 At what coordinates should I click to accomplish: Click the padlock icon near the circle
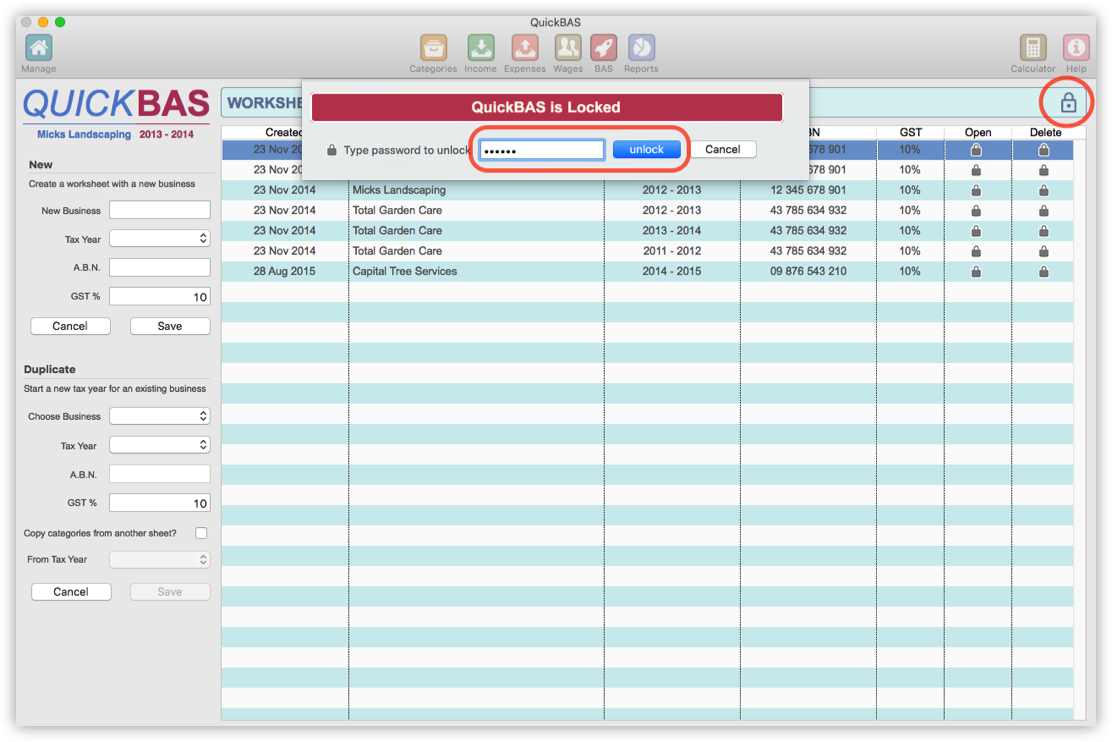1068,101
